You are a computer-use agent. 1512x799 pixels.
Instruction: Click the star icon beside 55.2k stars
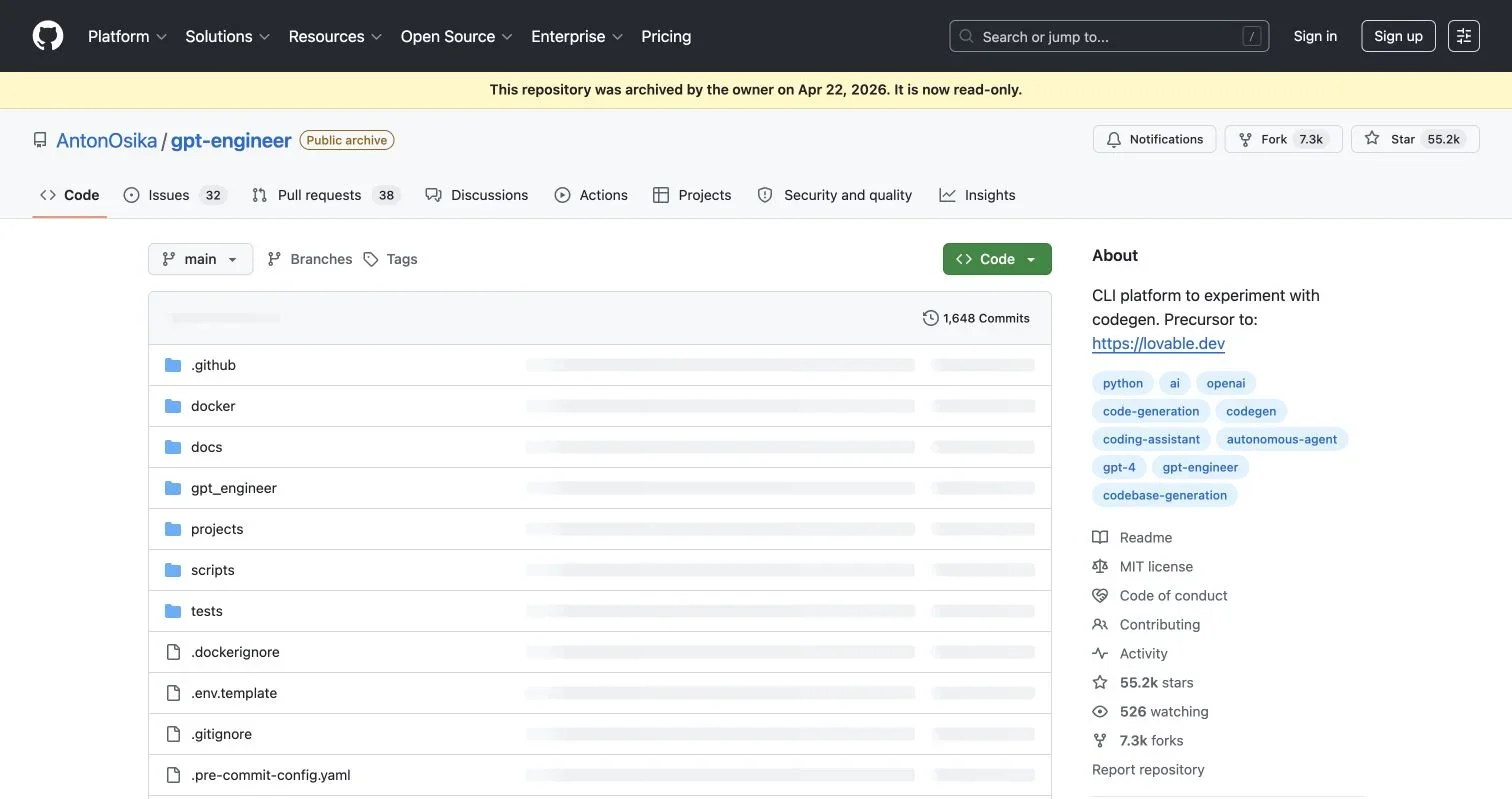coord(1100,682)
